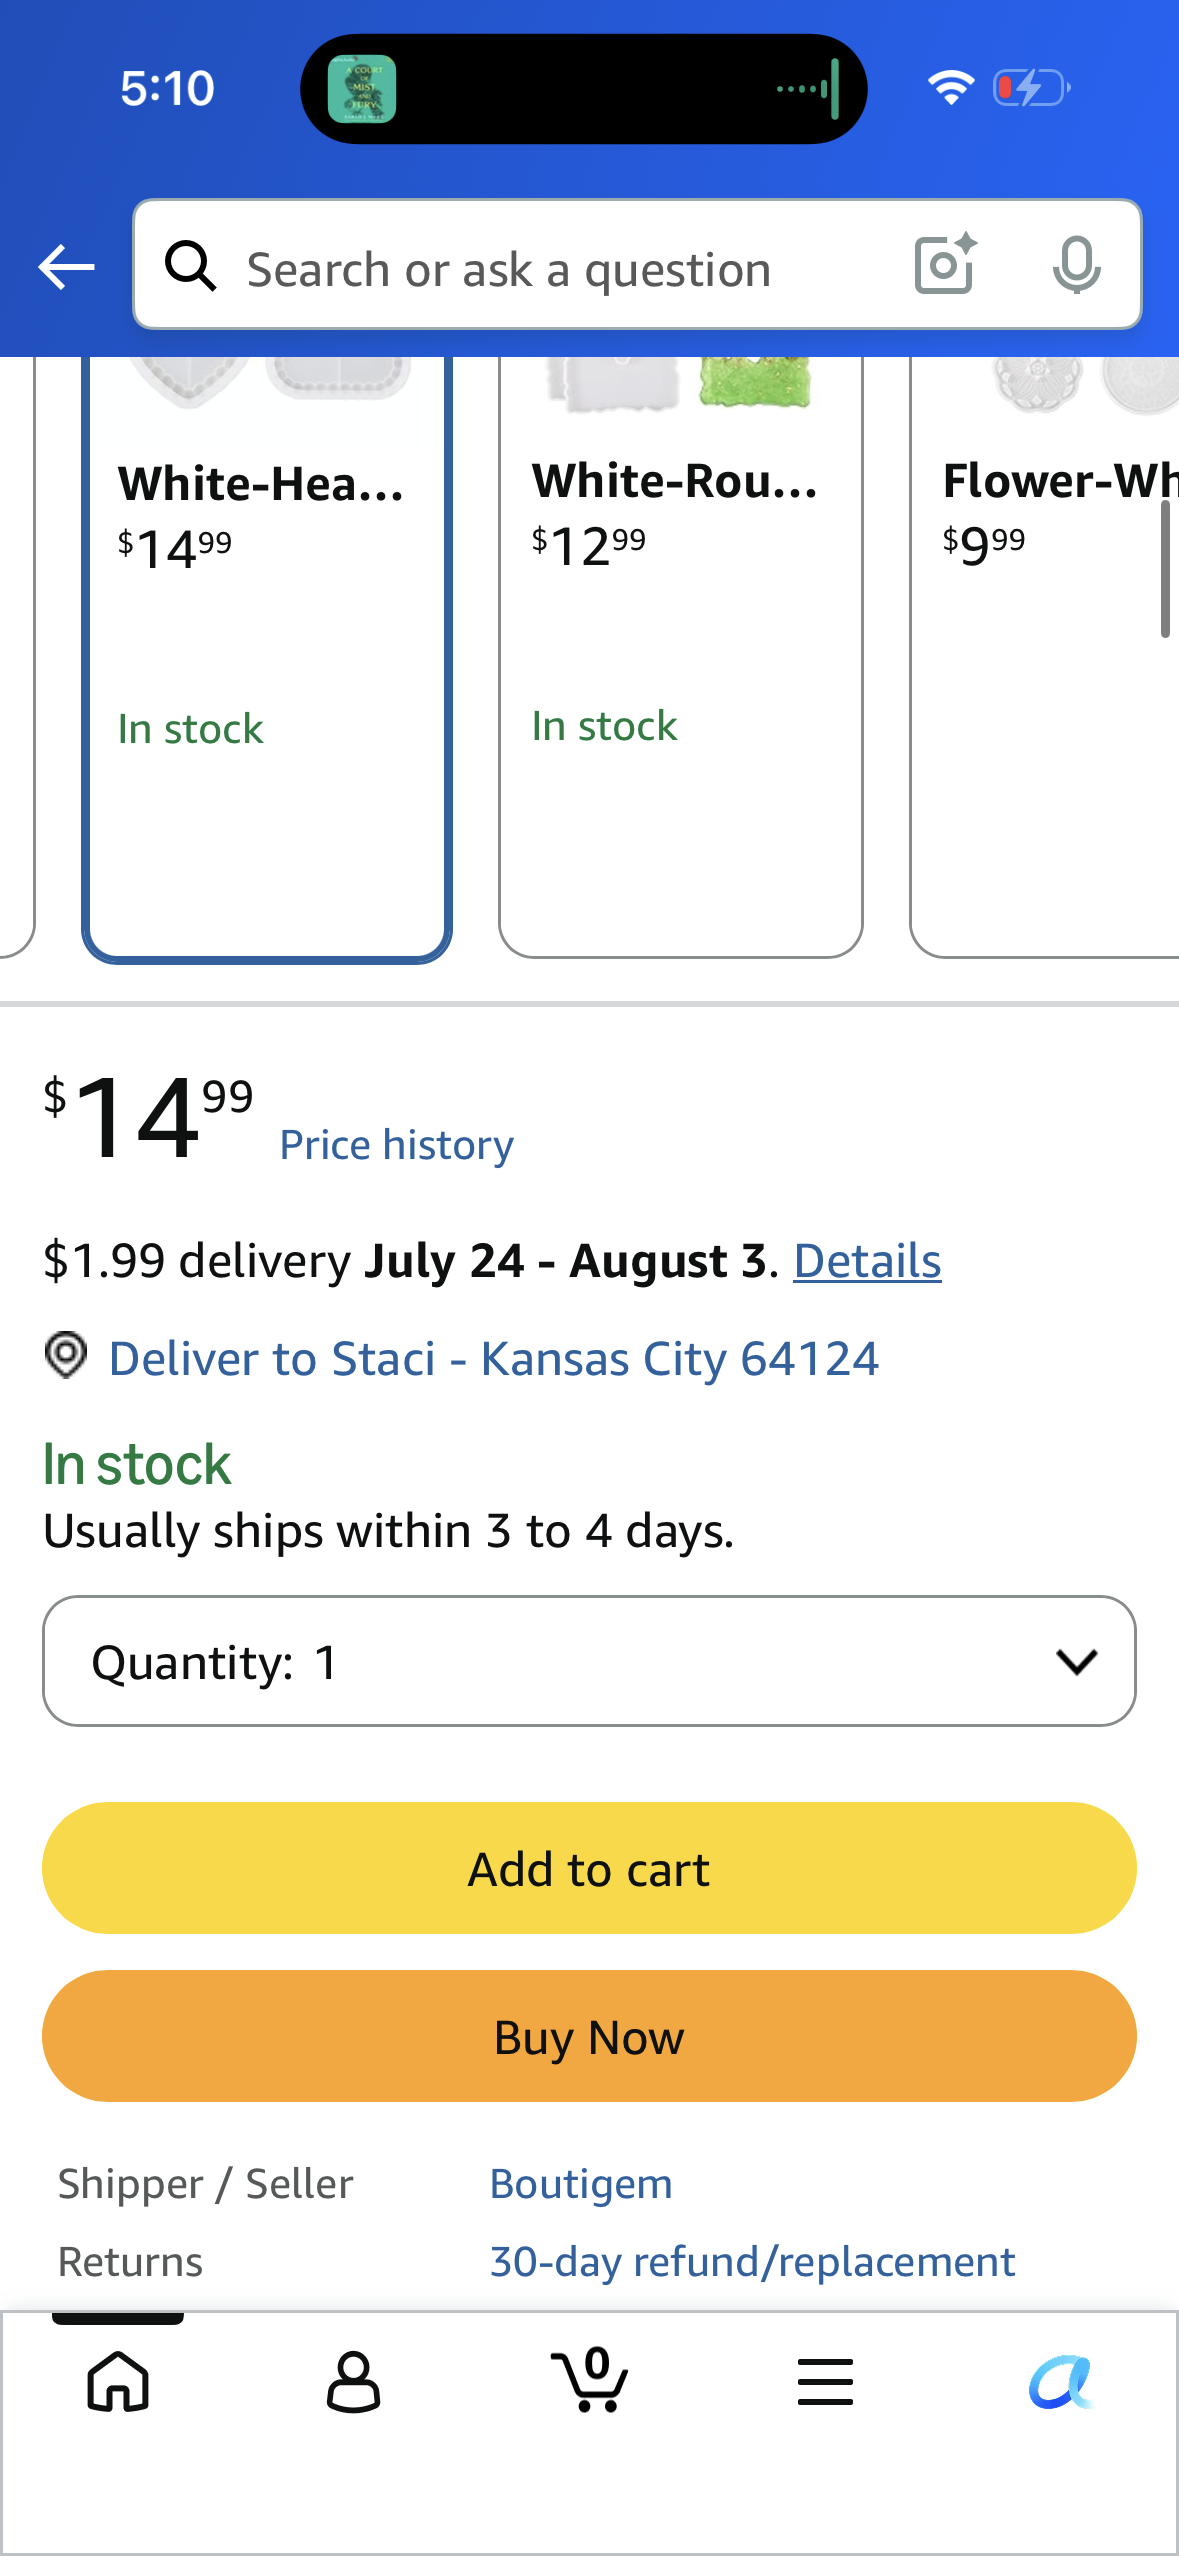Change Deliver to Staci address

coord(493,1358)
